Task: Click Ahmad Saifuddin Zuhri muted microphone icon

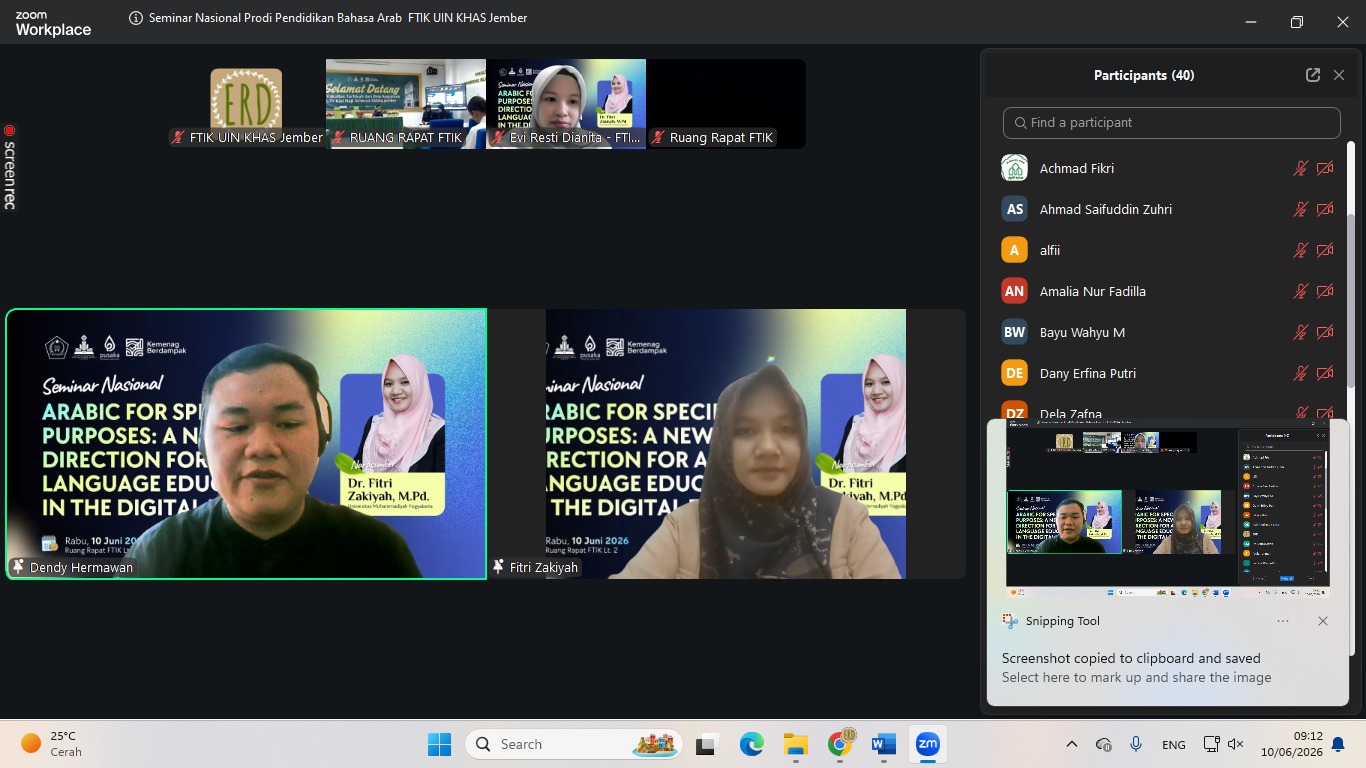Action: 1301,209
